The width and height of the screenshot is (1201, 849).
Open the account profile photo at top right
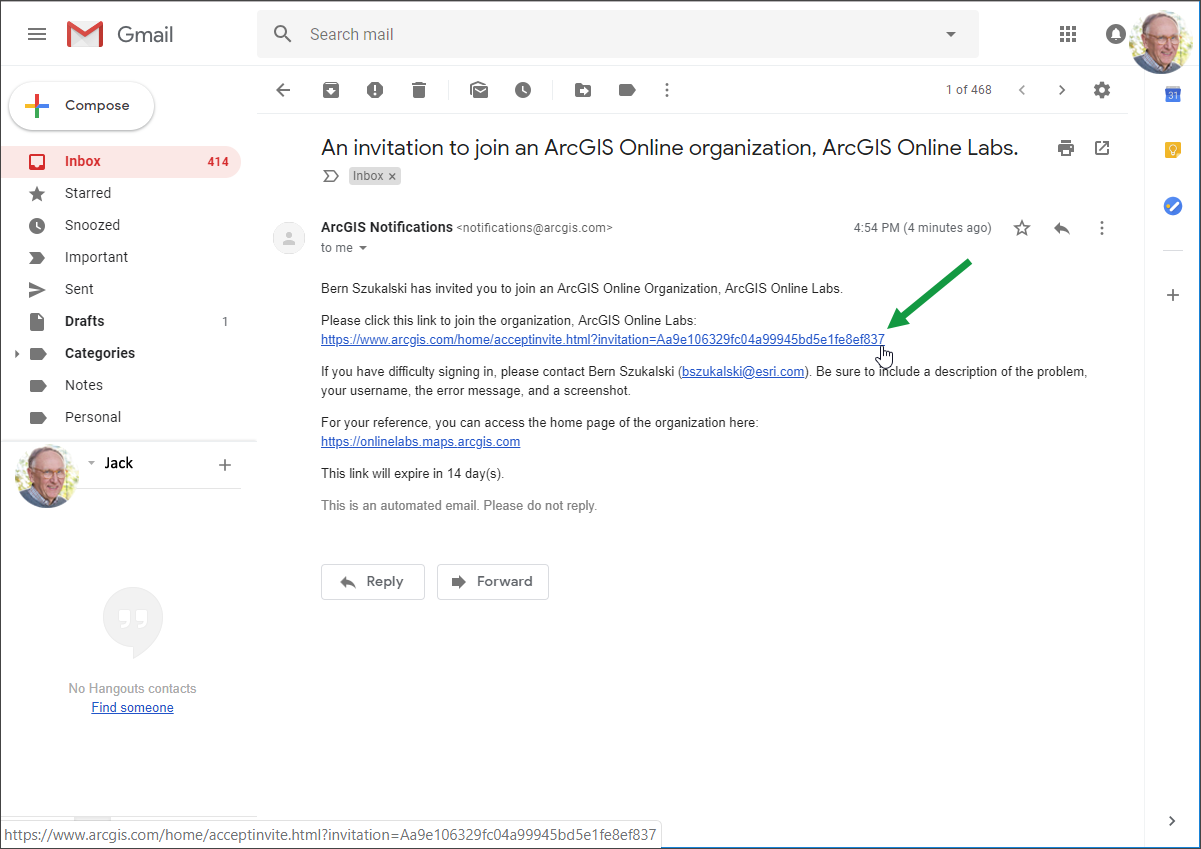pyautogui.click(x=1160, y=40)
